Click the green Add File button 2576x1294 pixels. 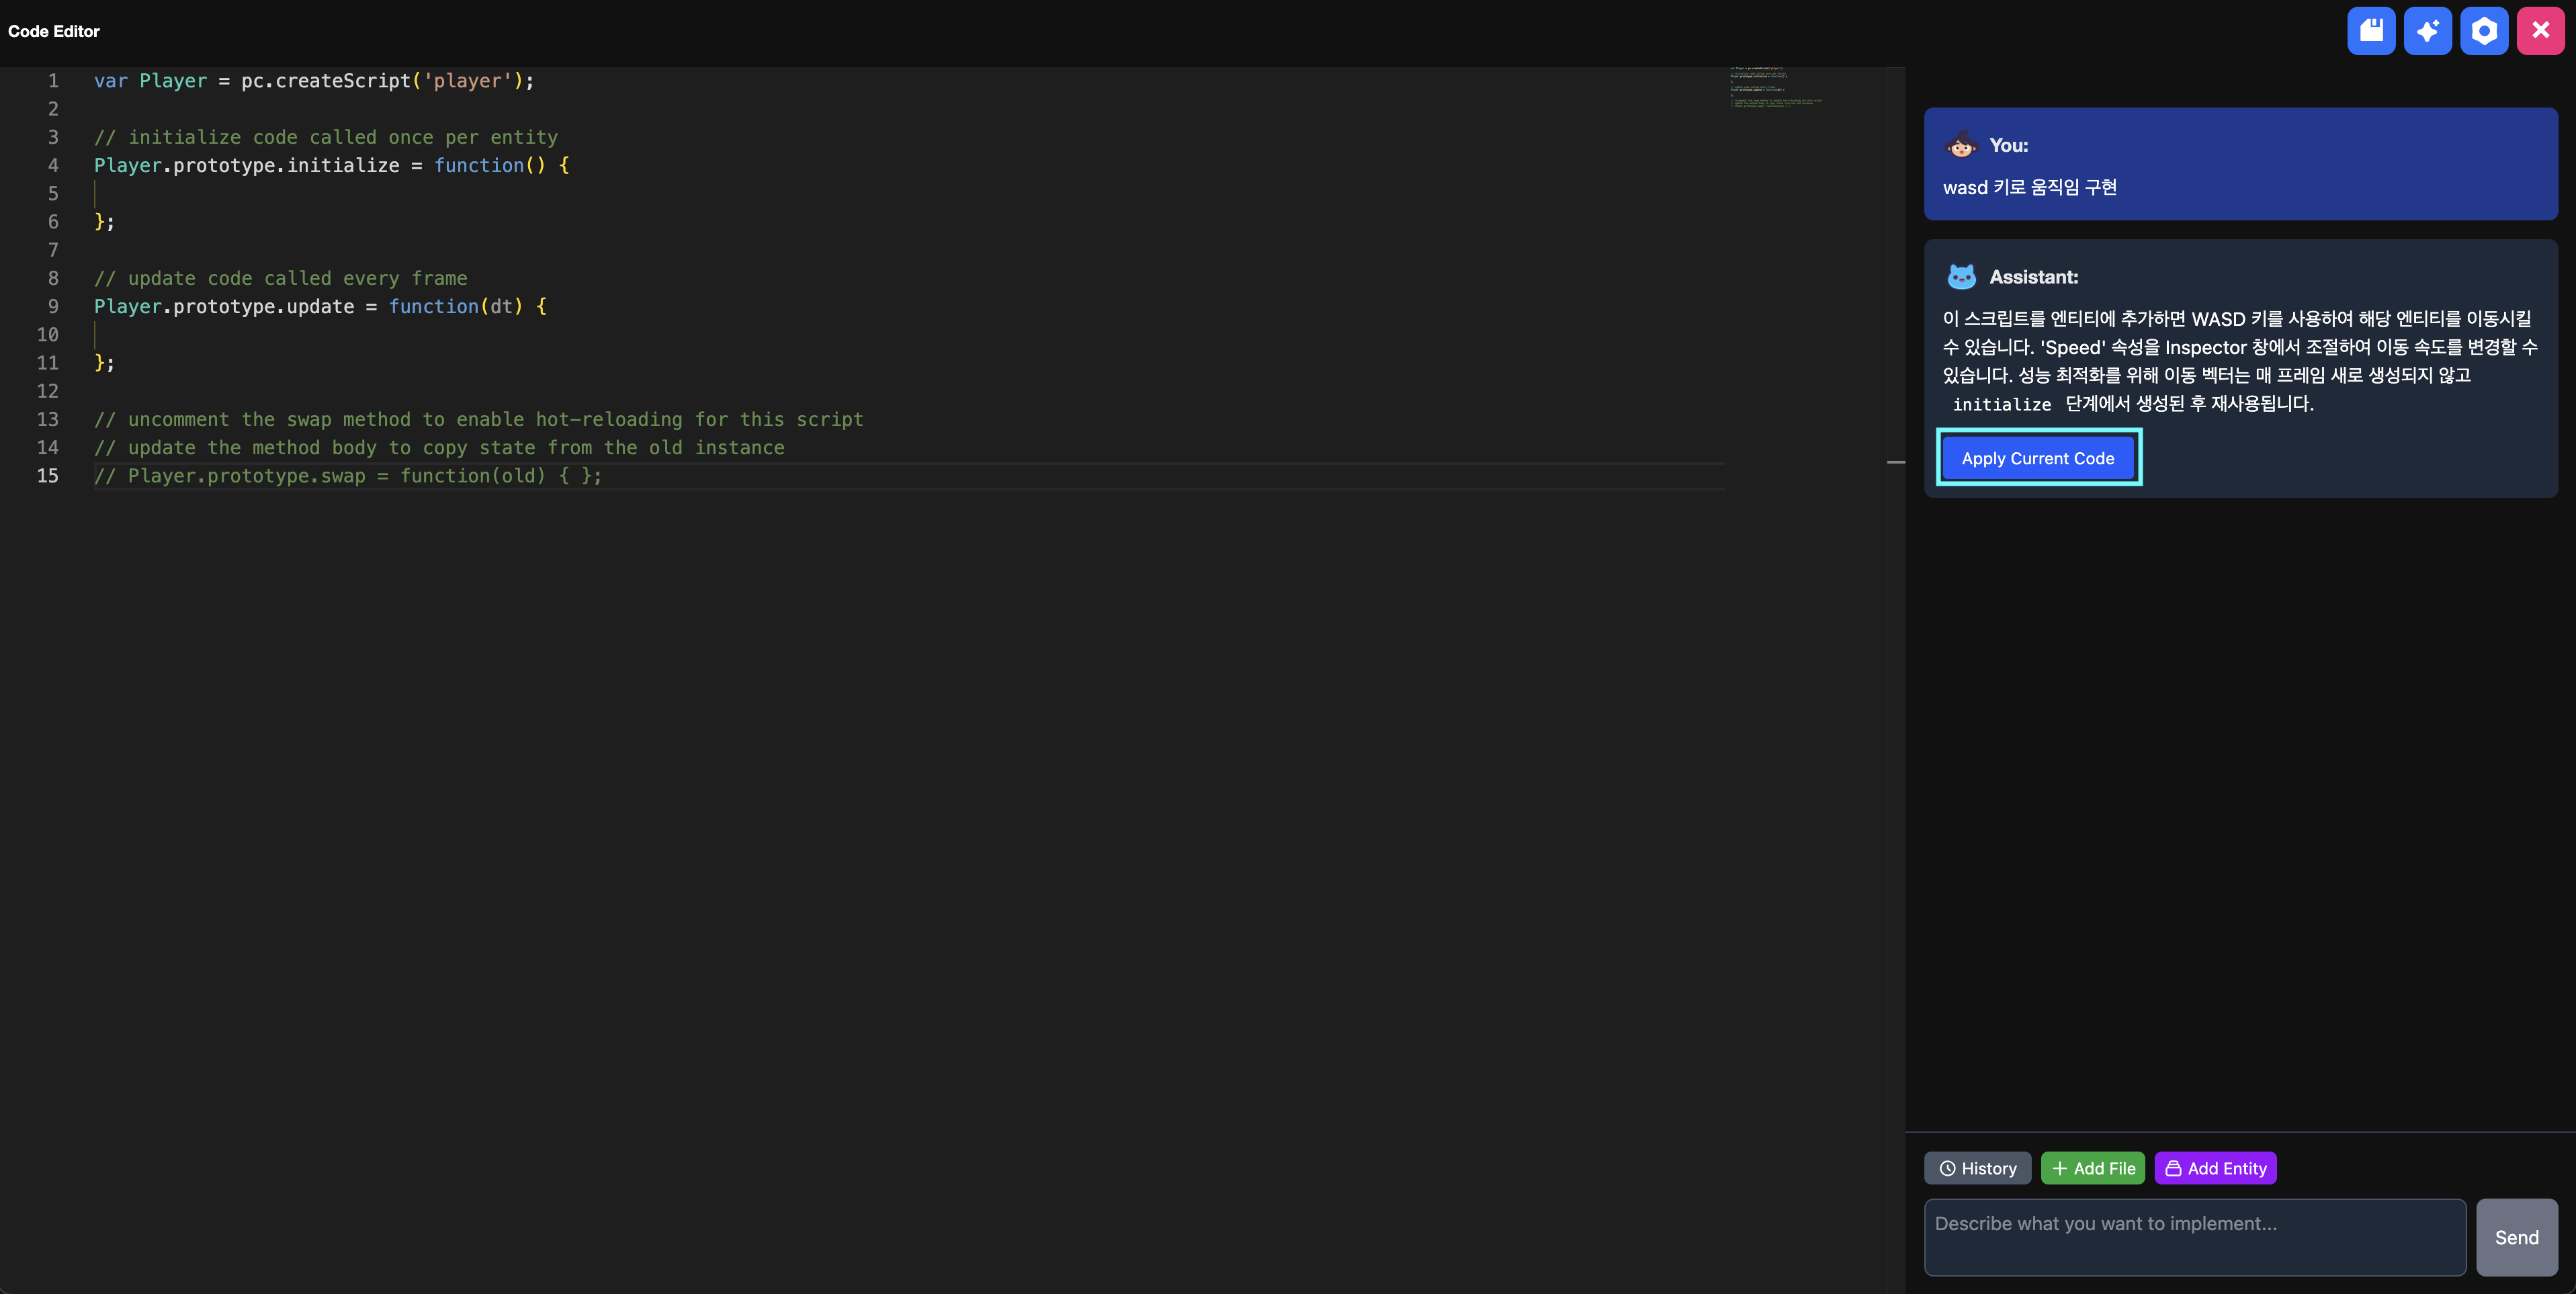pyautogui.click(x=2092, y=1168)
